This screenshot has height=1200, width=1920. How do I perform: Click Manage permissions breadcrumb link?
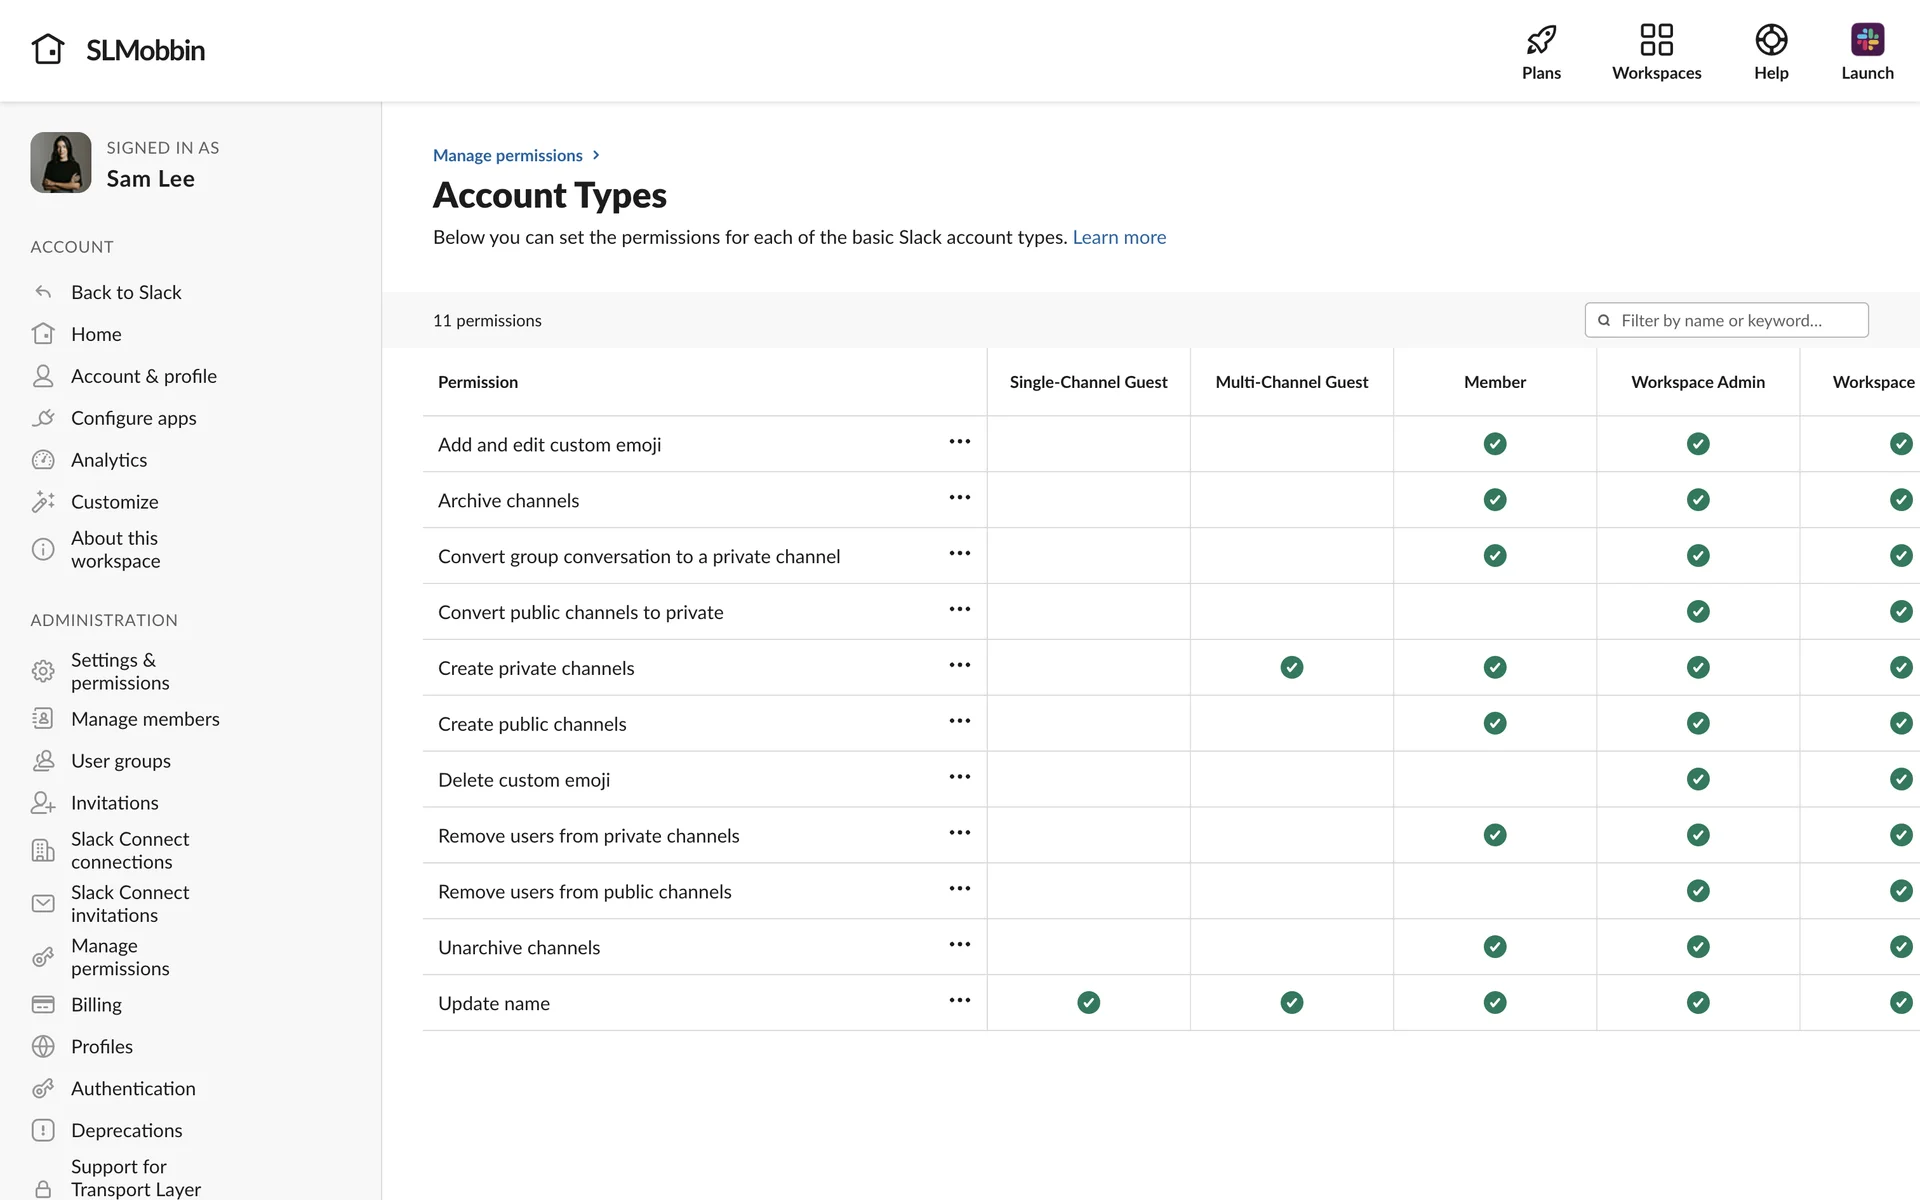click(507, 155)
